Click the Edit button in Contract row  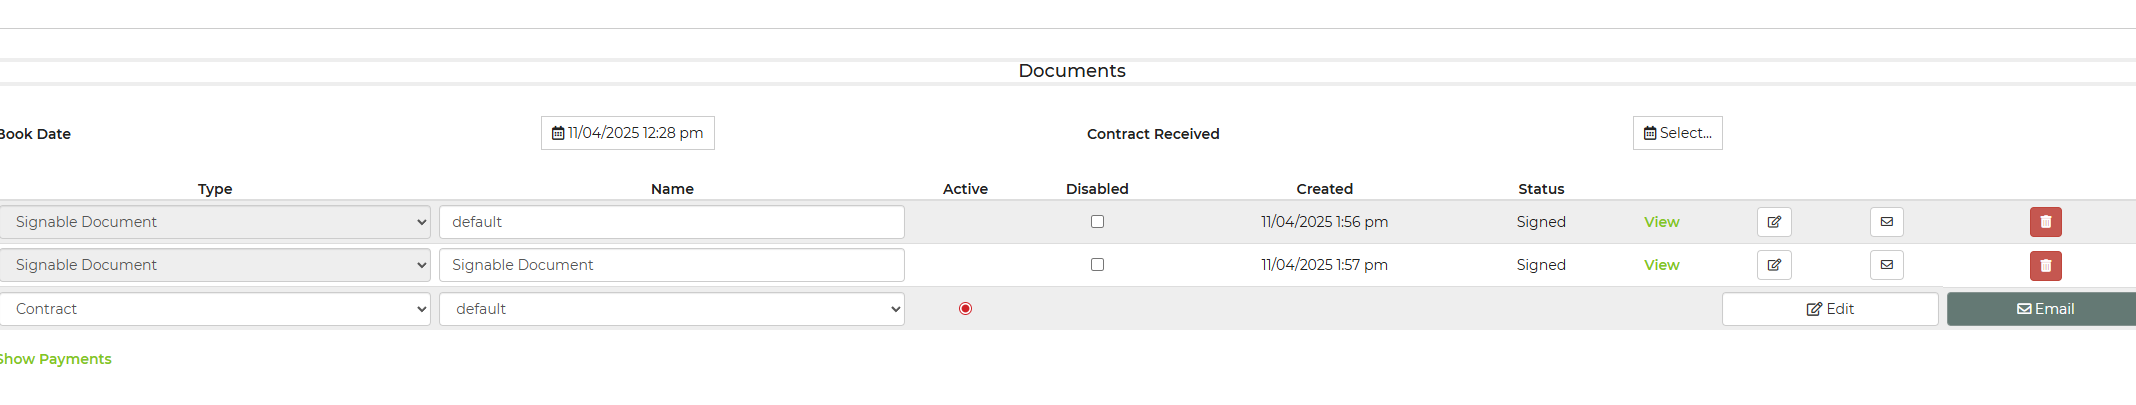pyautogui.click(x=1829, y=309)
